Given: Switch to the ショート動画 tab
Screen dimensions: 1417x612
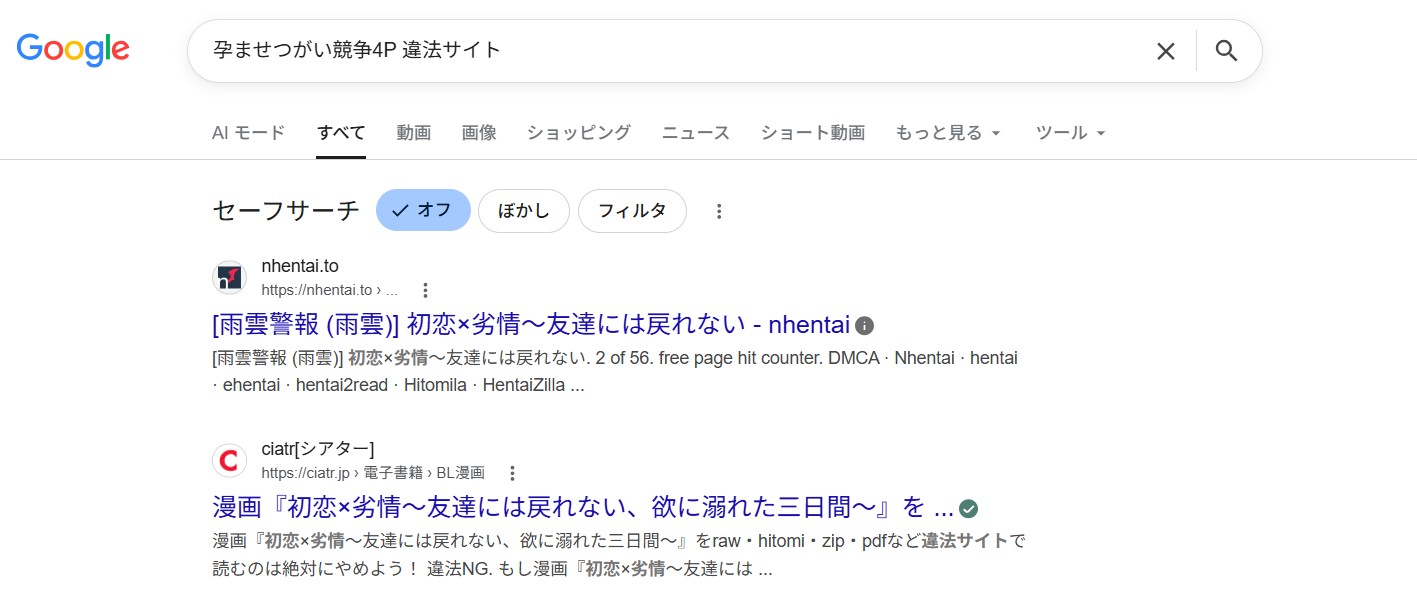Looking at the screenshot, I should tap(813, 133).
